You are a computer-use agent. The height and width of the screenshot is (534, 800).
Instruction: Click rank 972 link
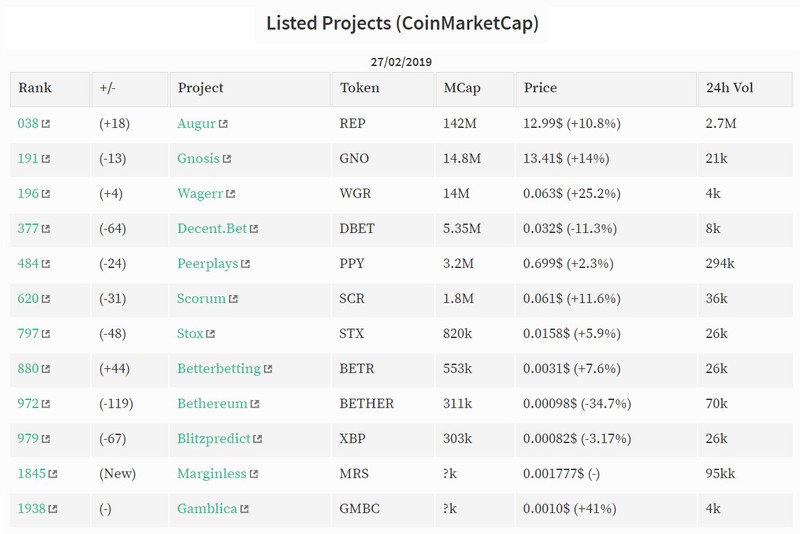click(28, 403)
